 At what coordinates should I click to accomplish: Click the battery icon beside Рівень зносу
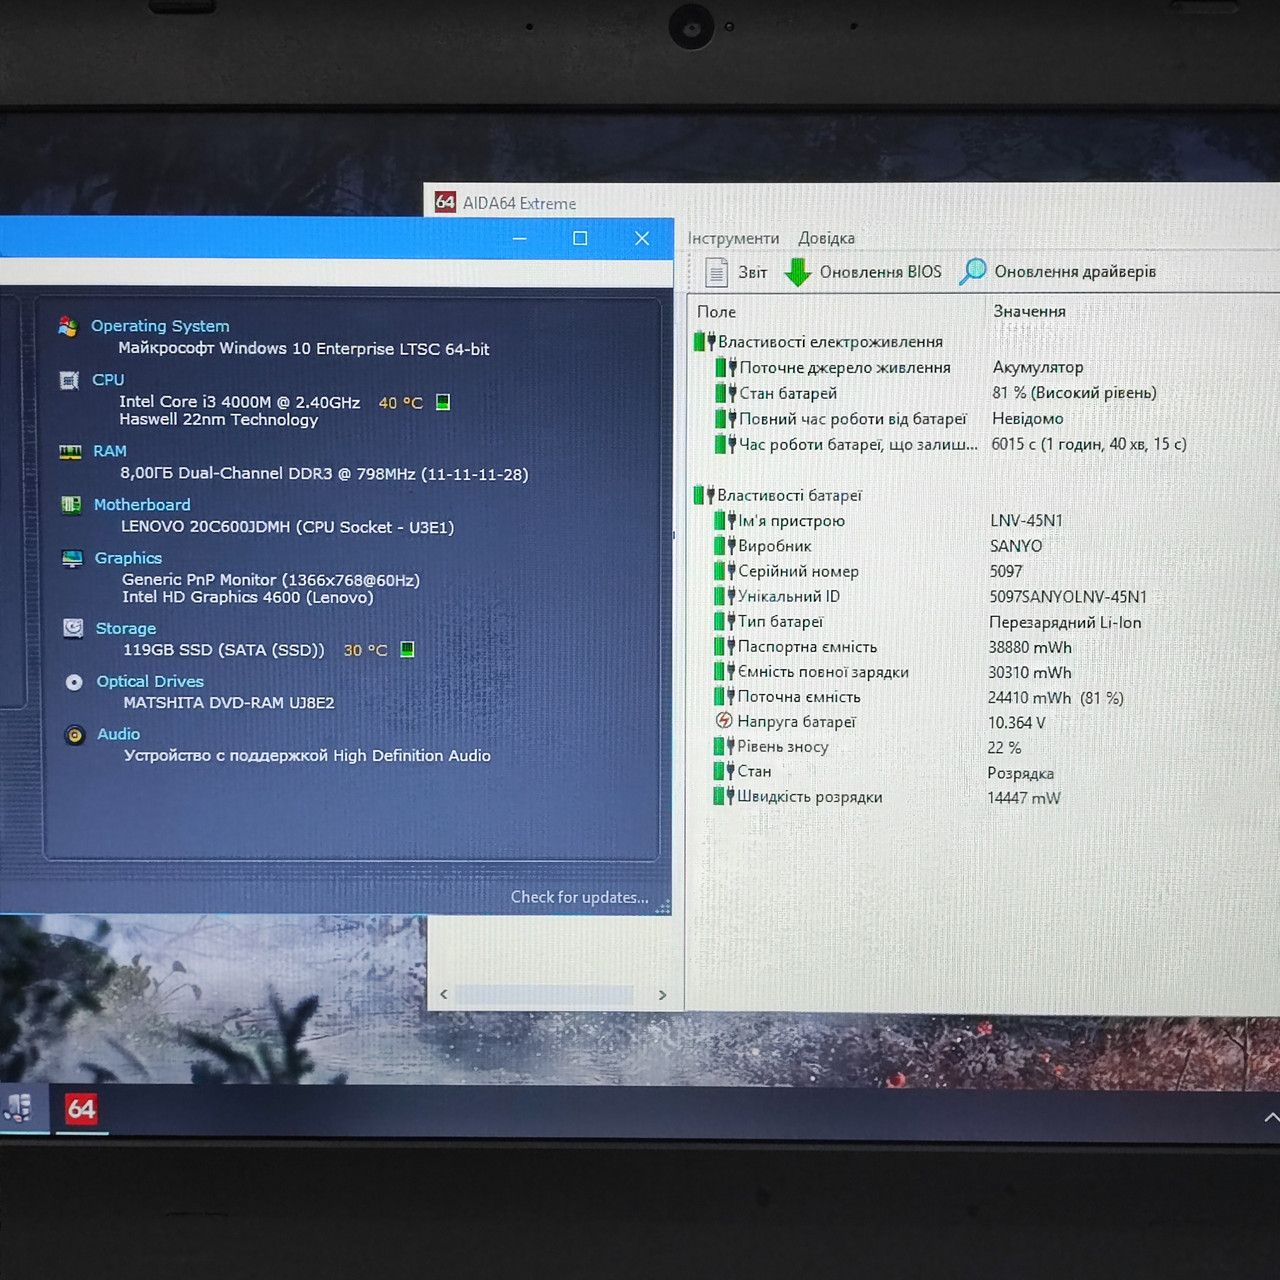coord(724,746)
